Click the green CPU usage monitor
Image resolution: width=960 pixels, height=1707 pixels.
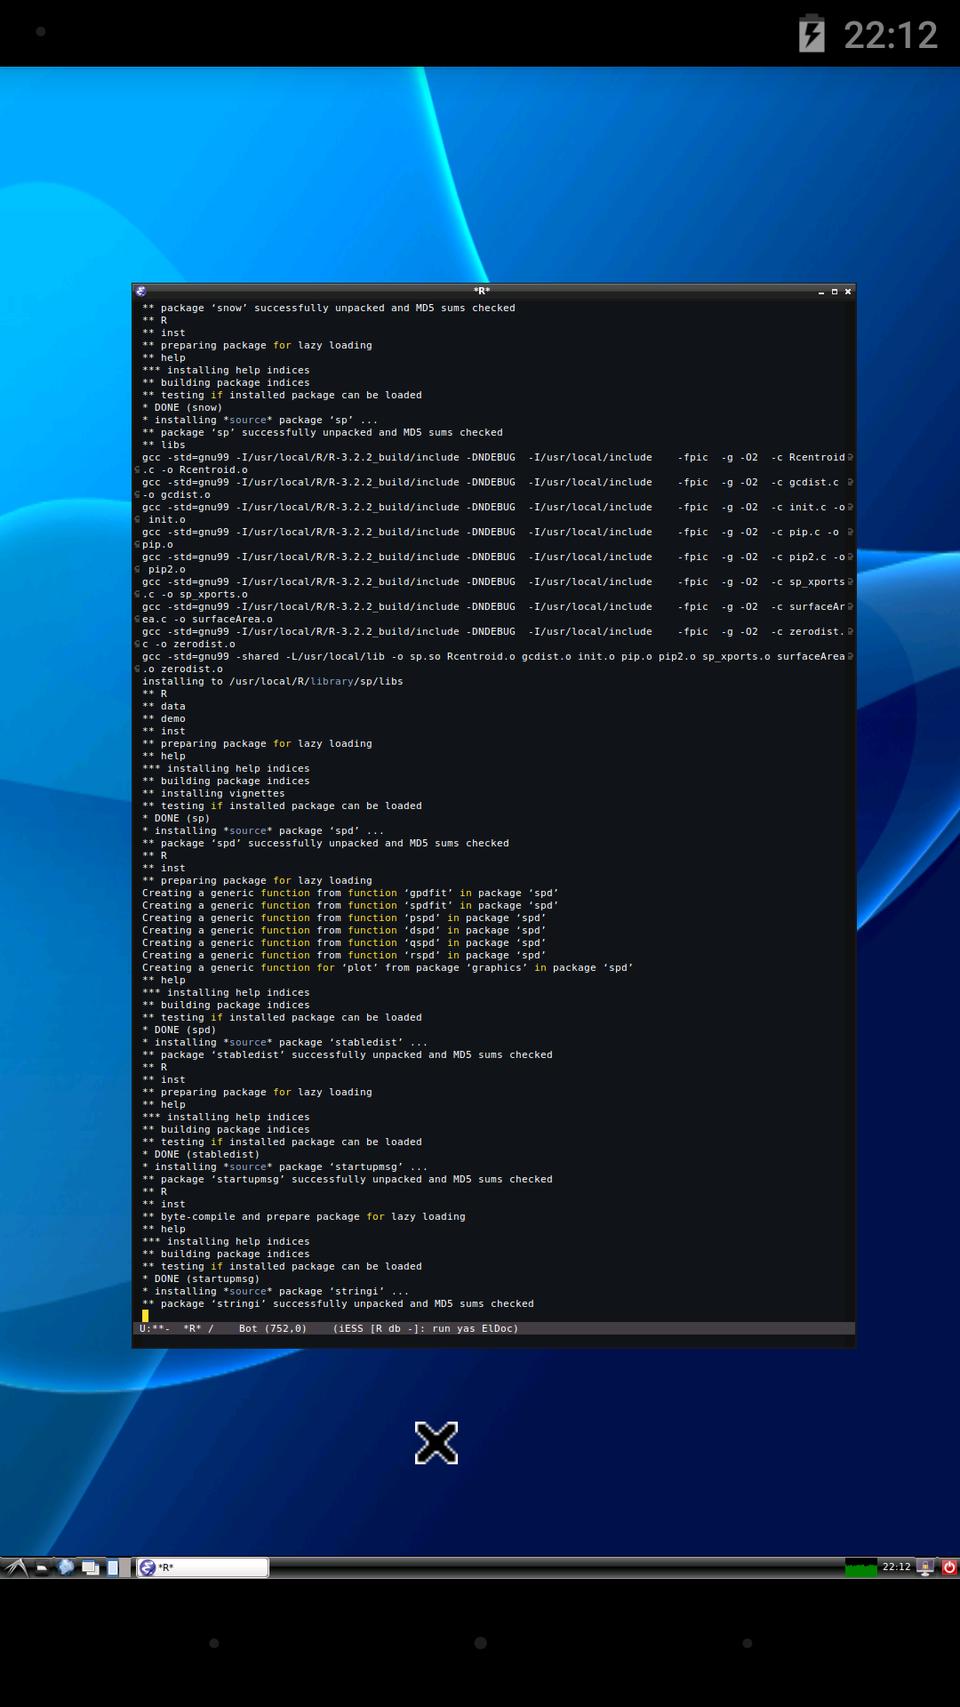tap(860, 1567)
